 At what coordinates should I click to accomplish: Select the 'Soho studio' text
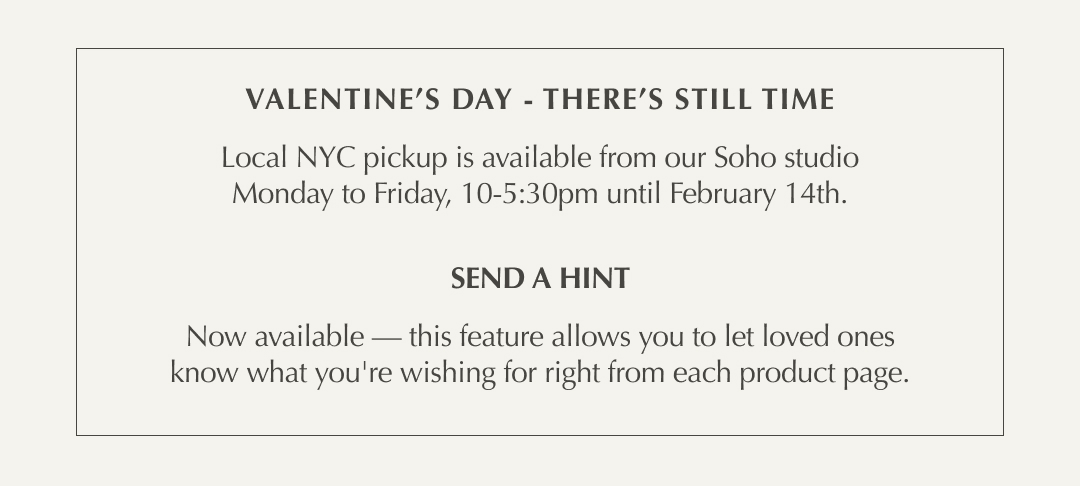coord(787,158)
